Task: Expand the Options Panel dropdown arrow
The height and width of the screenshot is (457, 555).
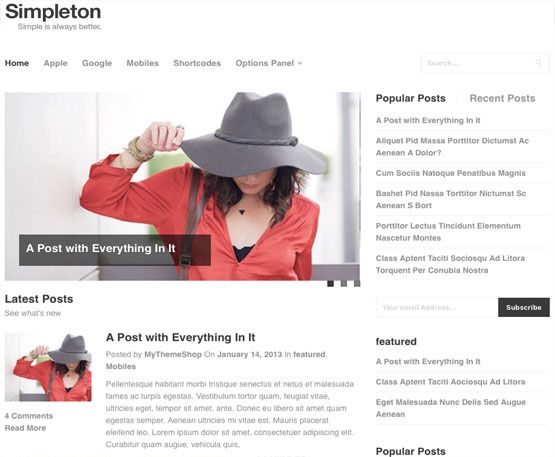Action: coord(300,63)
